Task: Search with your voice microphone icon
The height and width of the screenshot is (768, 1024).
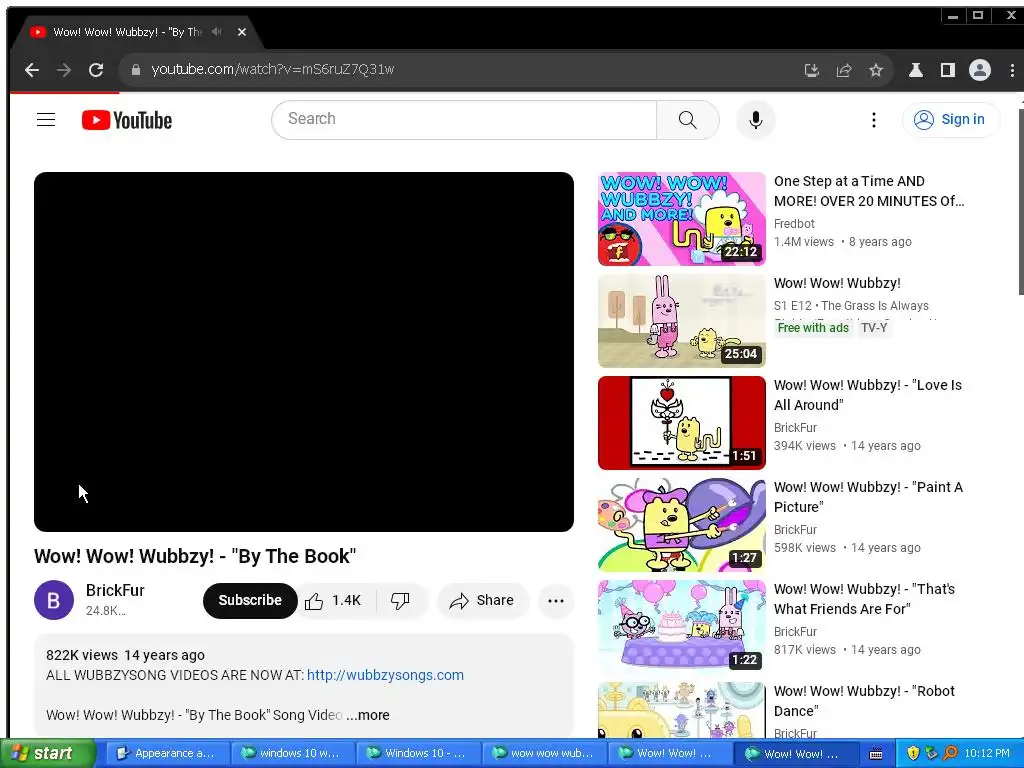Action: pos(756,120)
